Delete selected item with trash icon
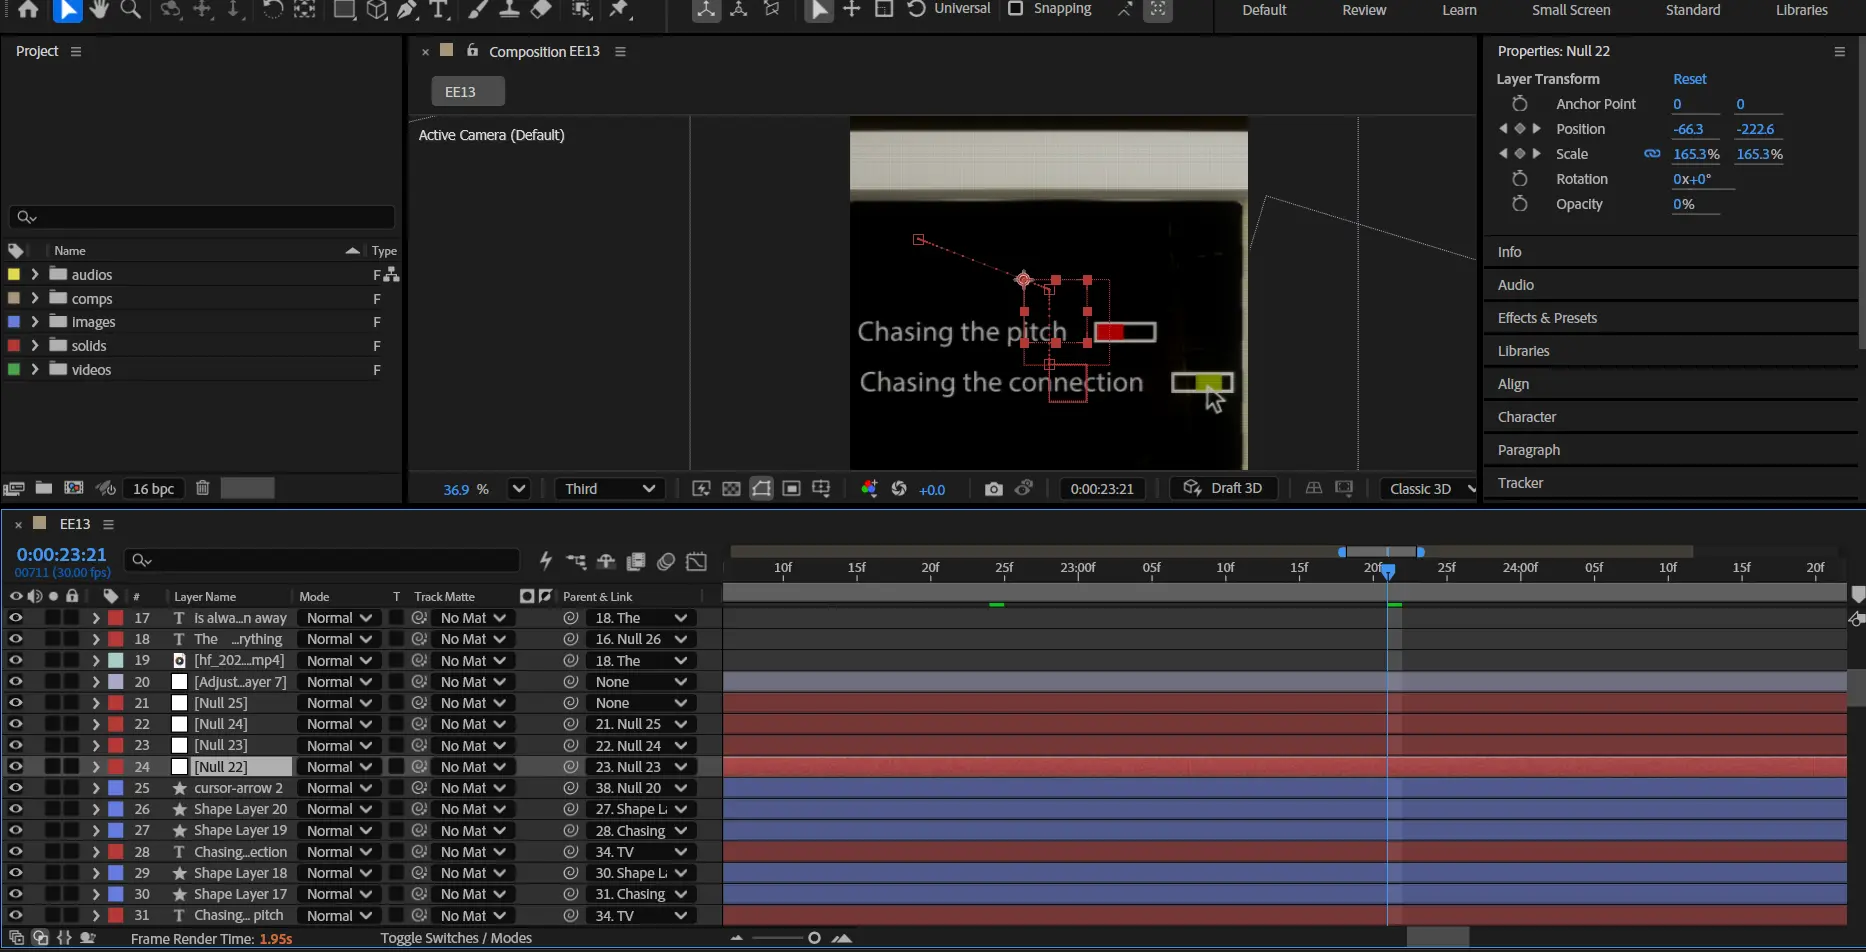 202,488
